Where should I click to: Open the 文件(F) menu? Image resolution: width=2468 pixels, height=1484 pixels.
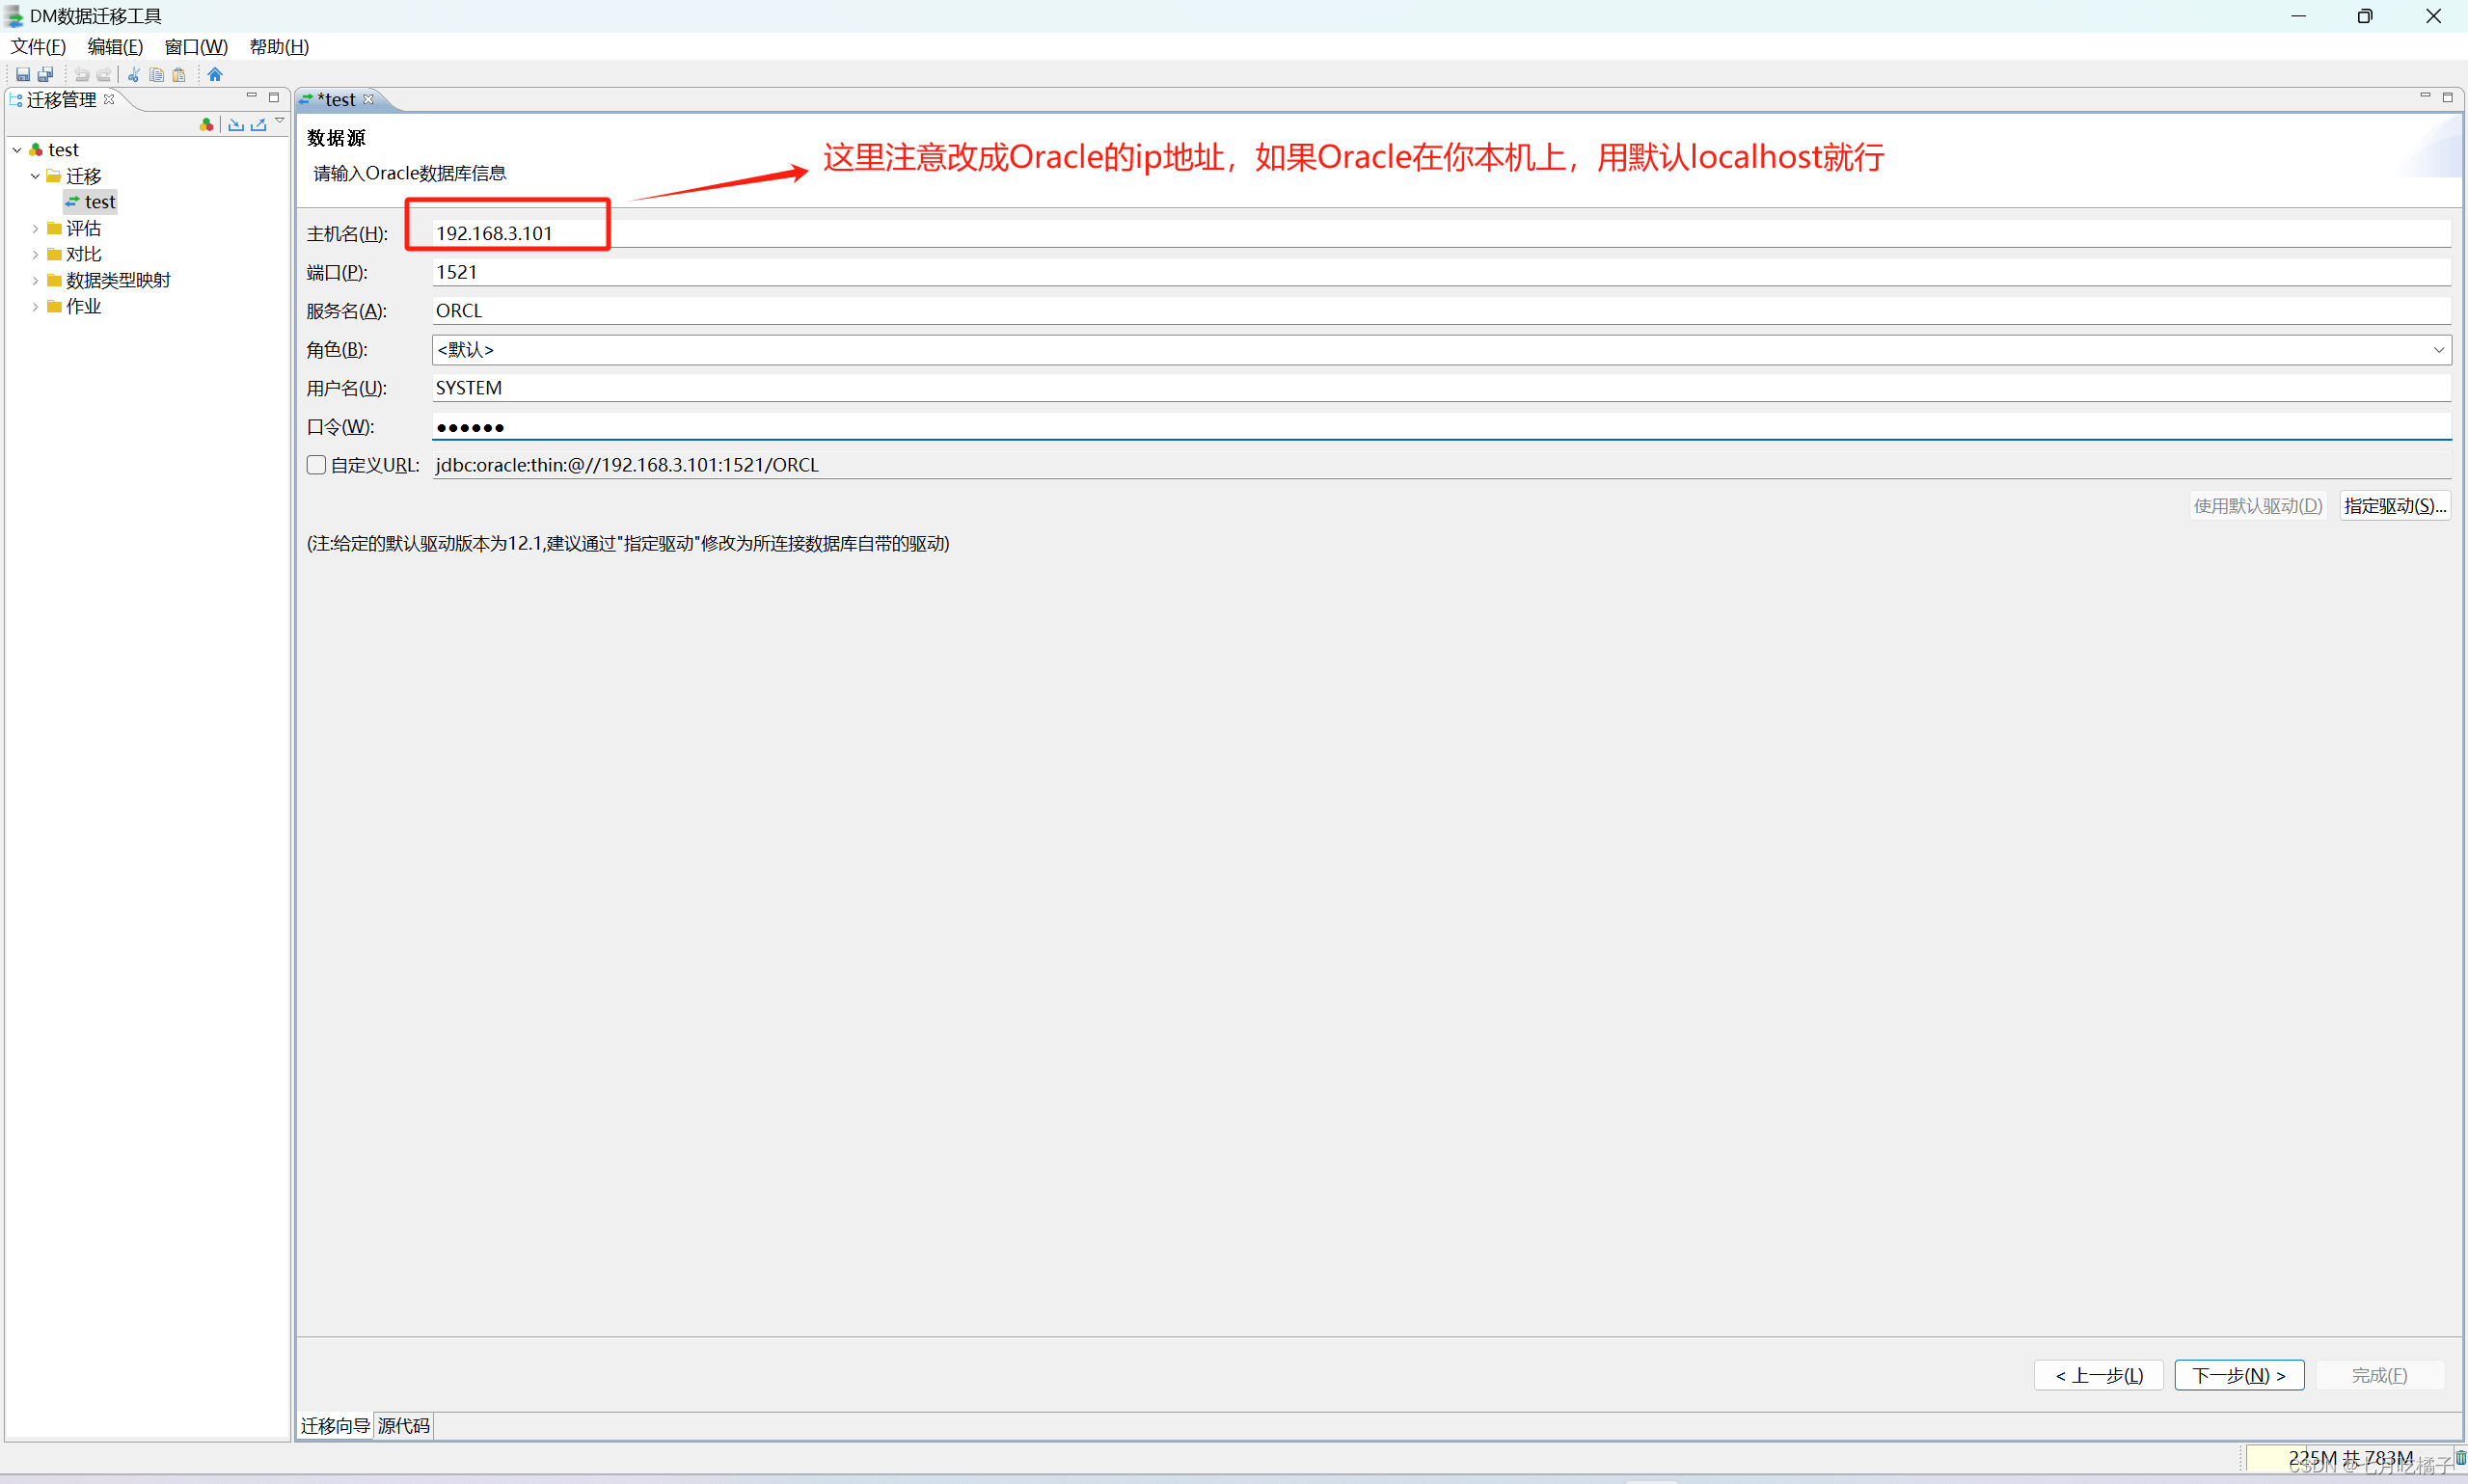click(x=38, y=47)
